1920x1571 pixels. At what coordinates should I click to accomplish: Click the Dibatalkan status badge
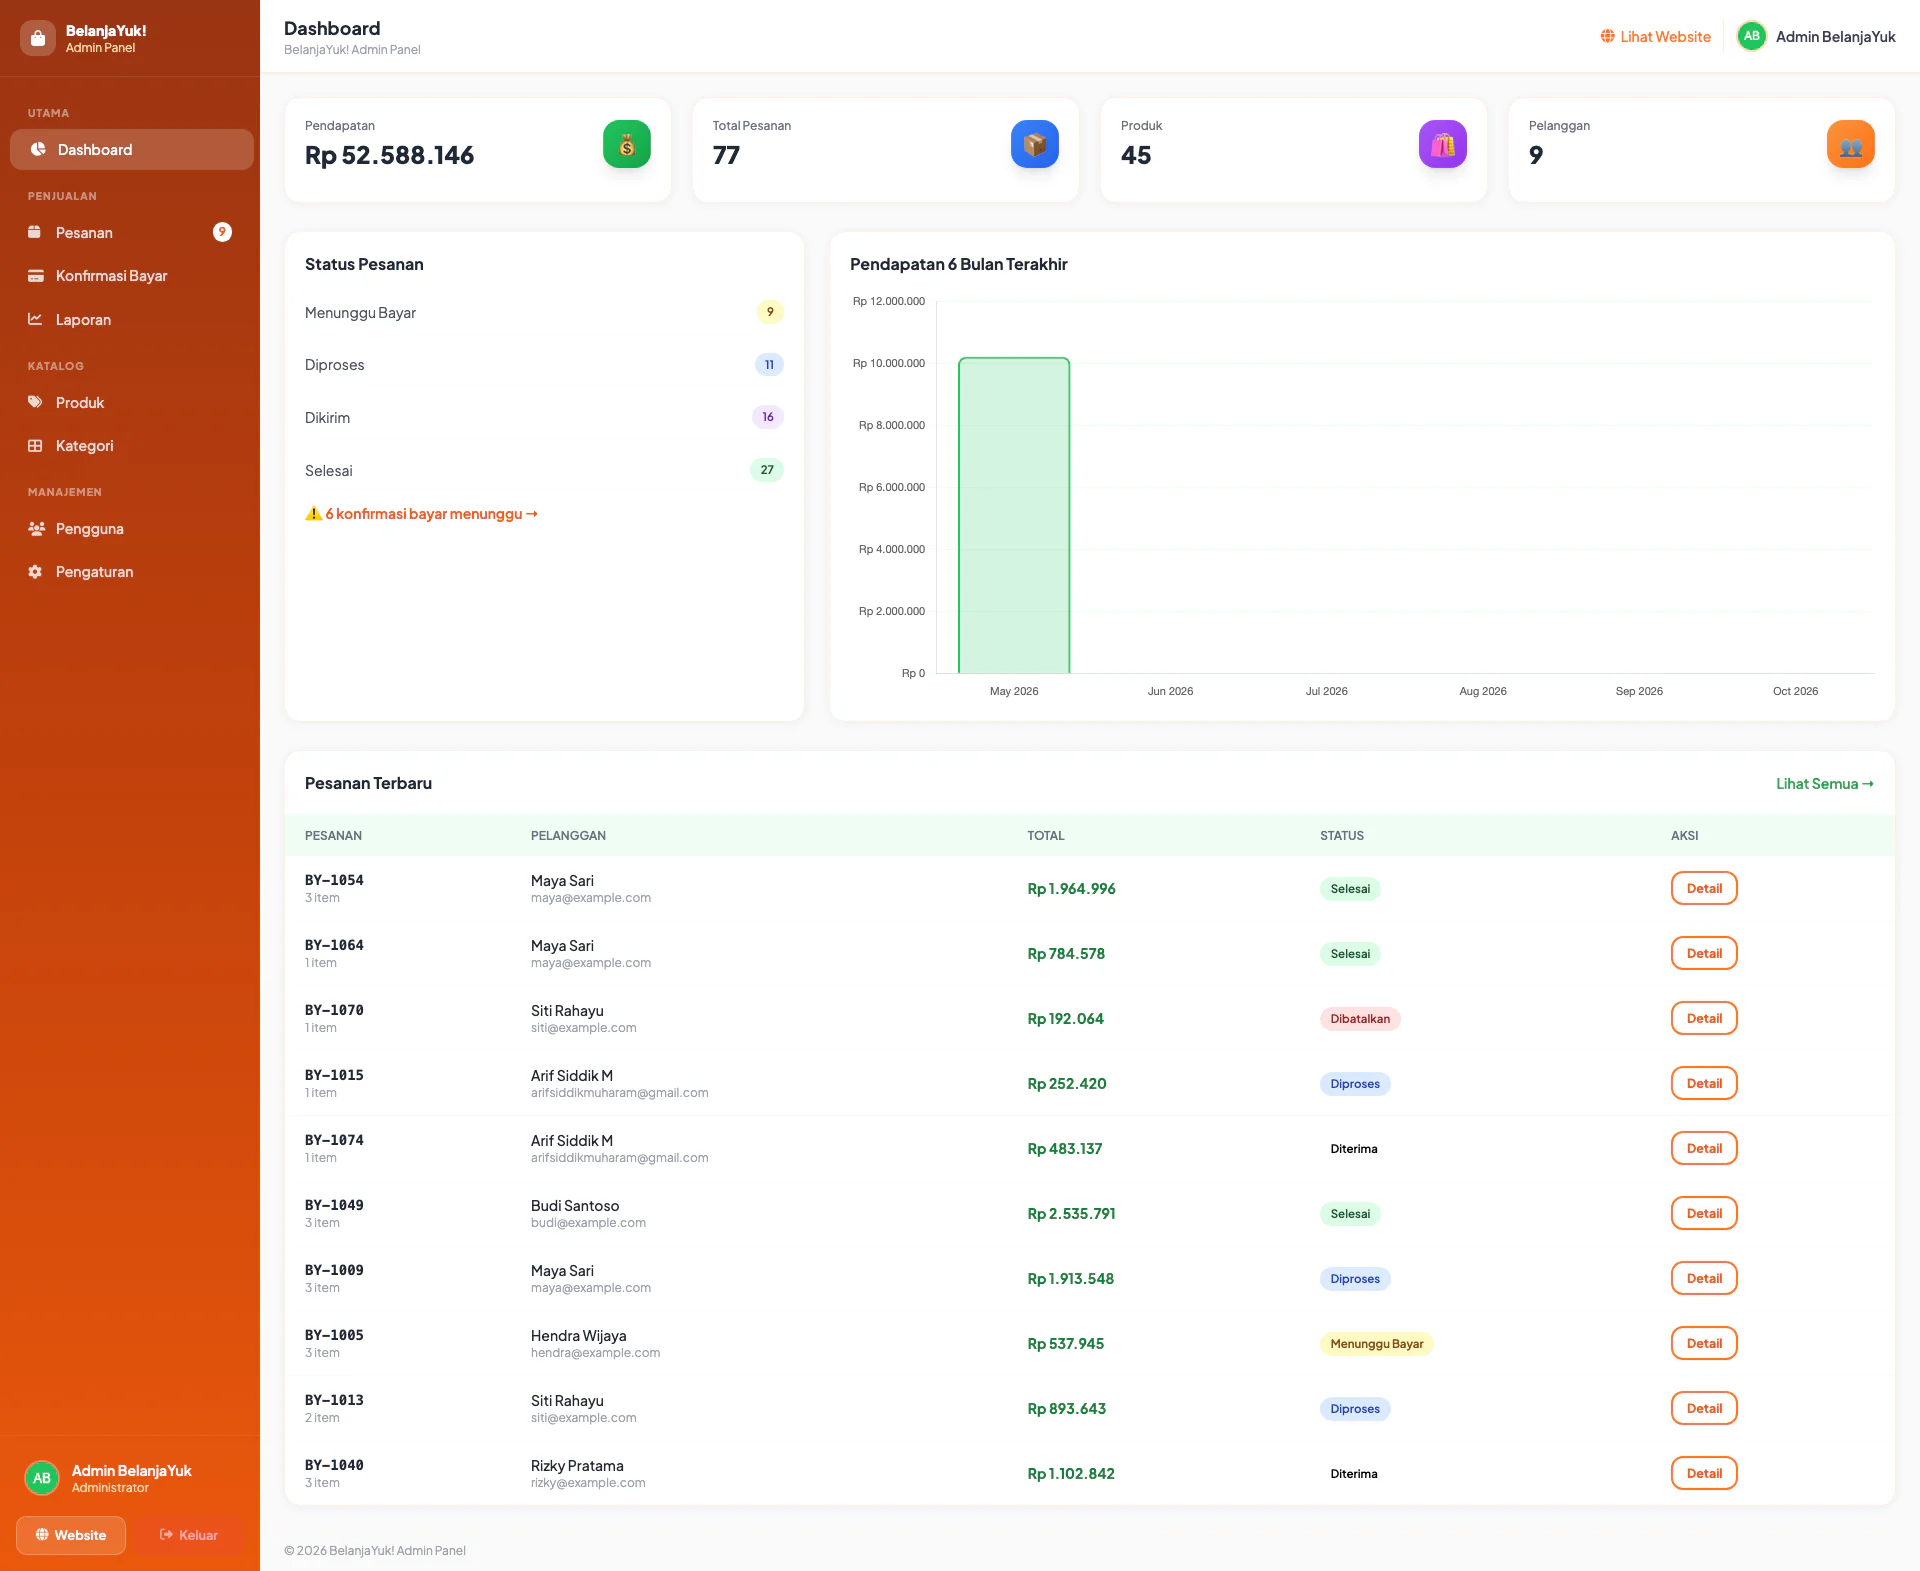coord(1360,1019)
